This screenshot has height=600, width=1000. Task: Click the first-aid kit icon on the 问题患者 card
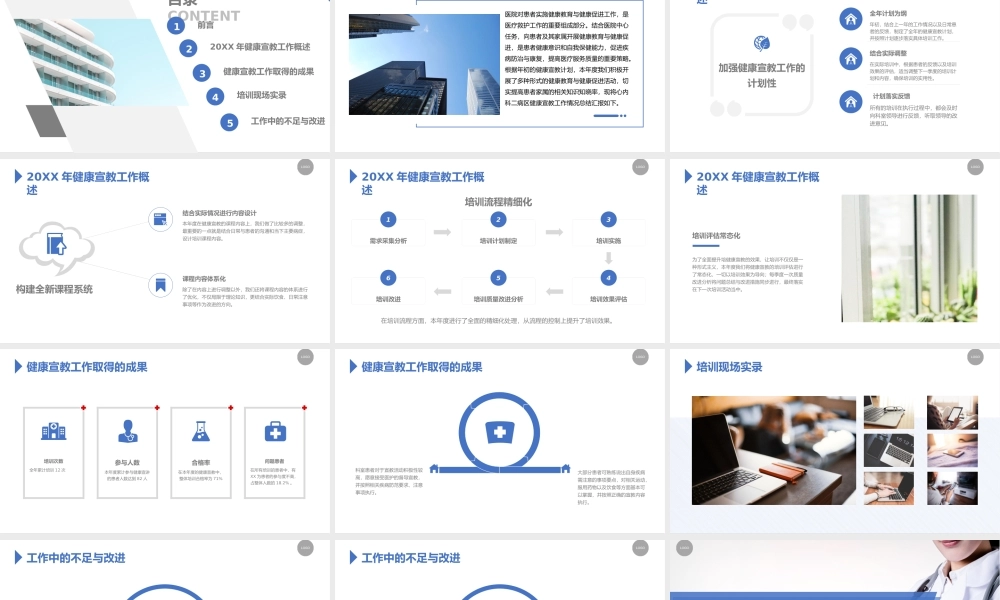pos(275,431)
